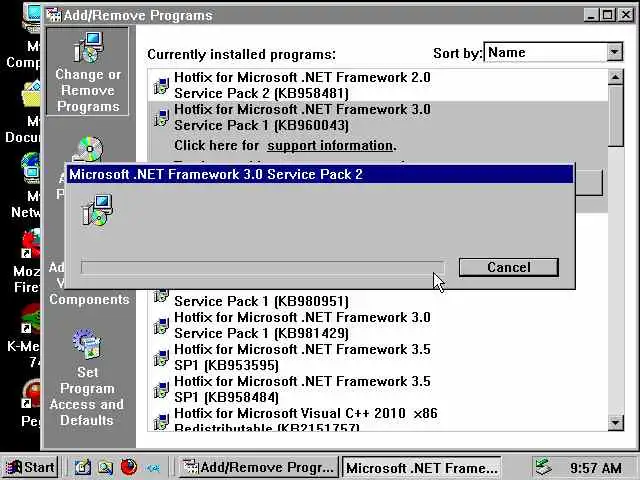Click icon beside KB958484 hotfix entry
This screenshot has width=640, height=480.
pos(161,389)
